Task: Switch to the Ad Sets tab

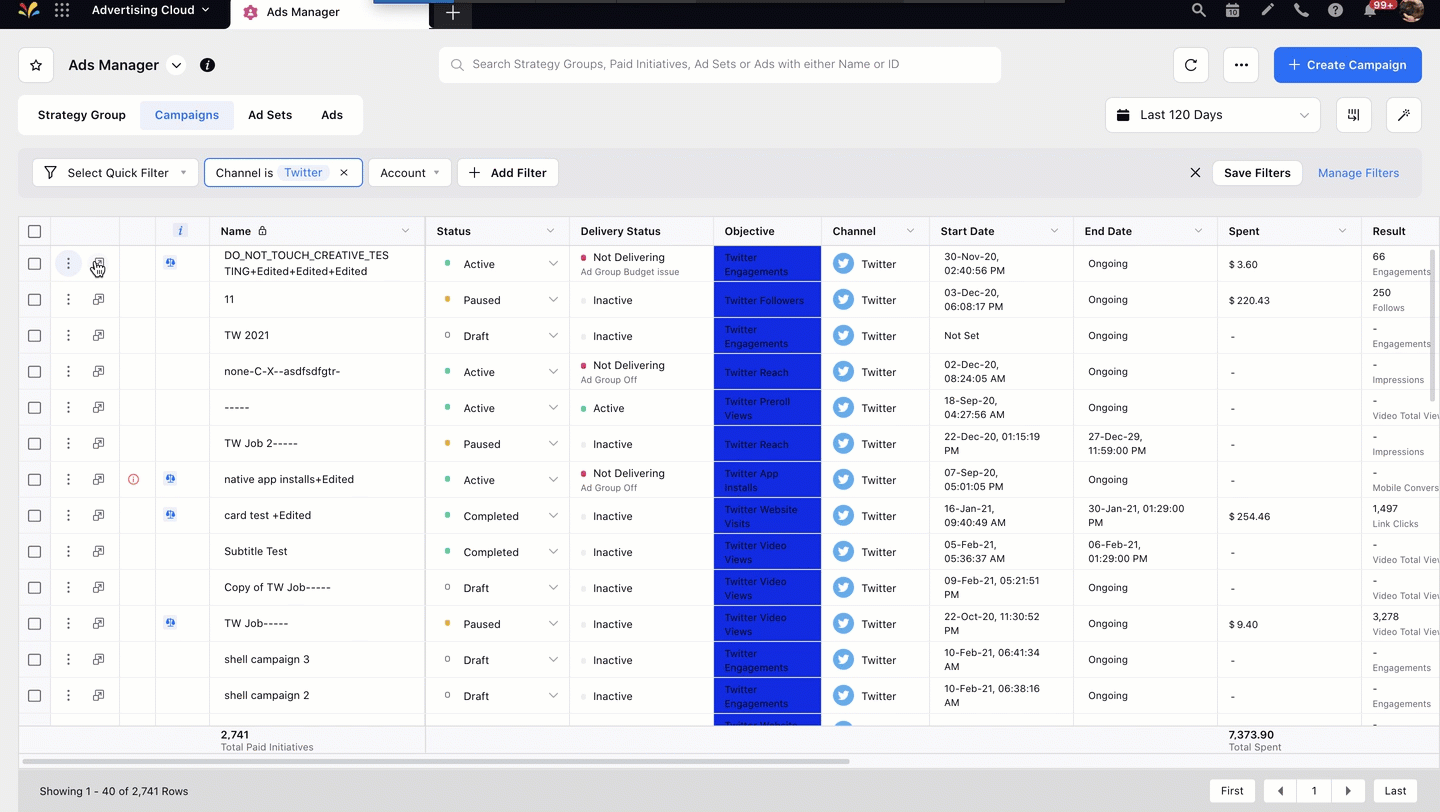Action: point(270,115)
